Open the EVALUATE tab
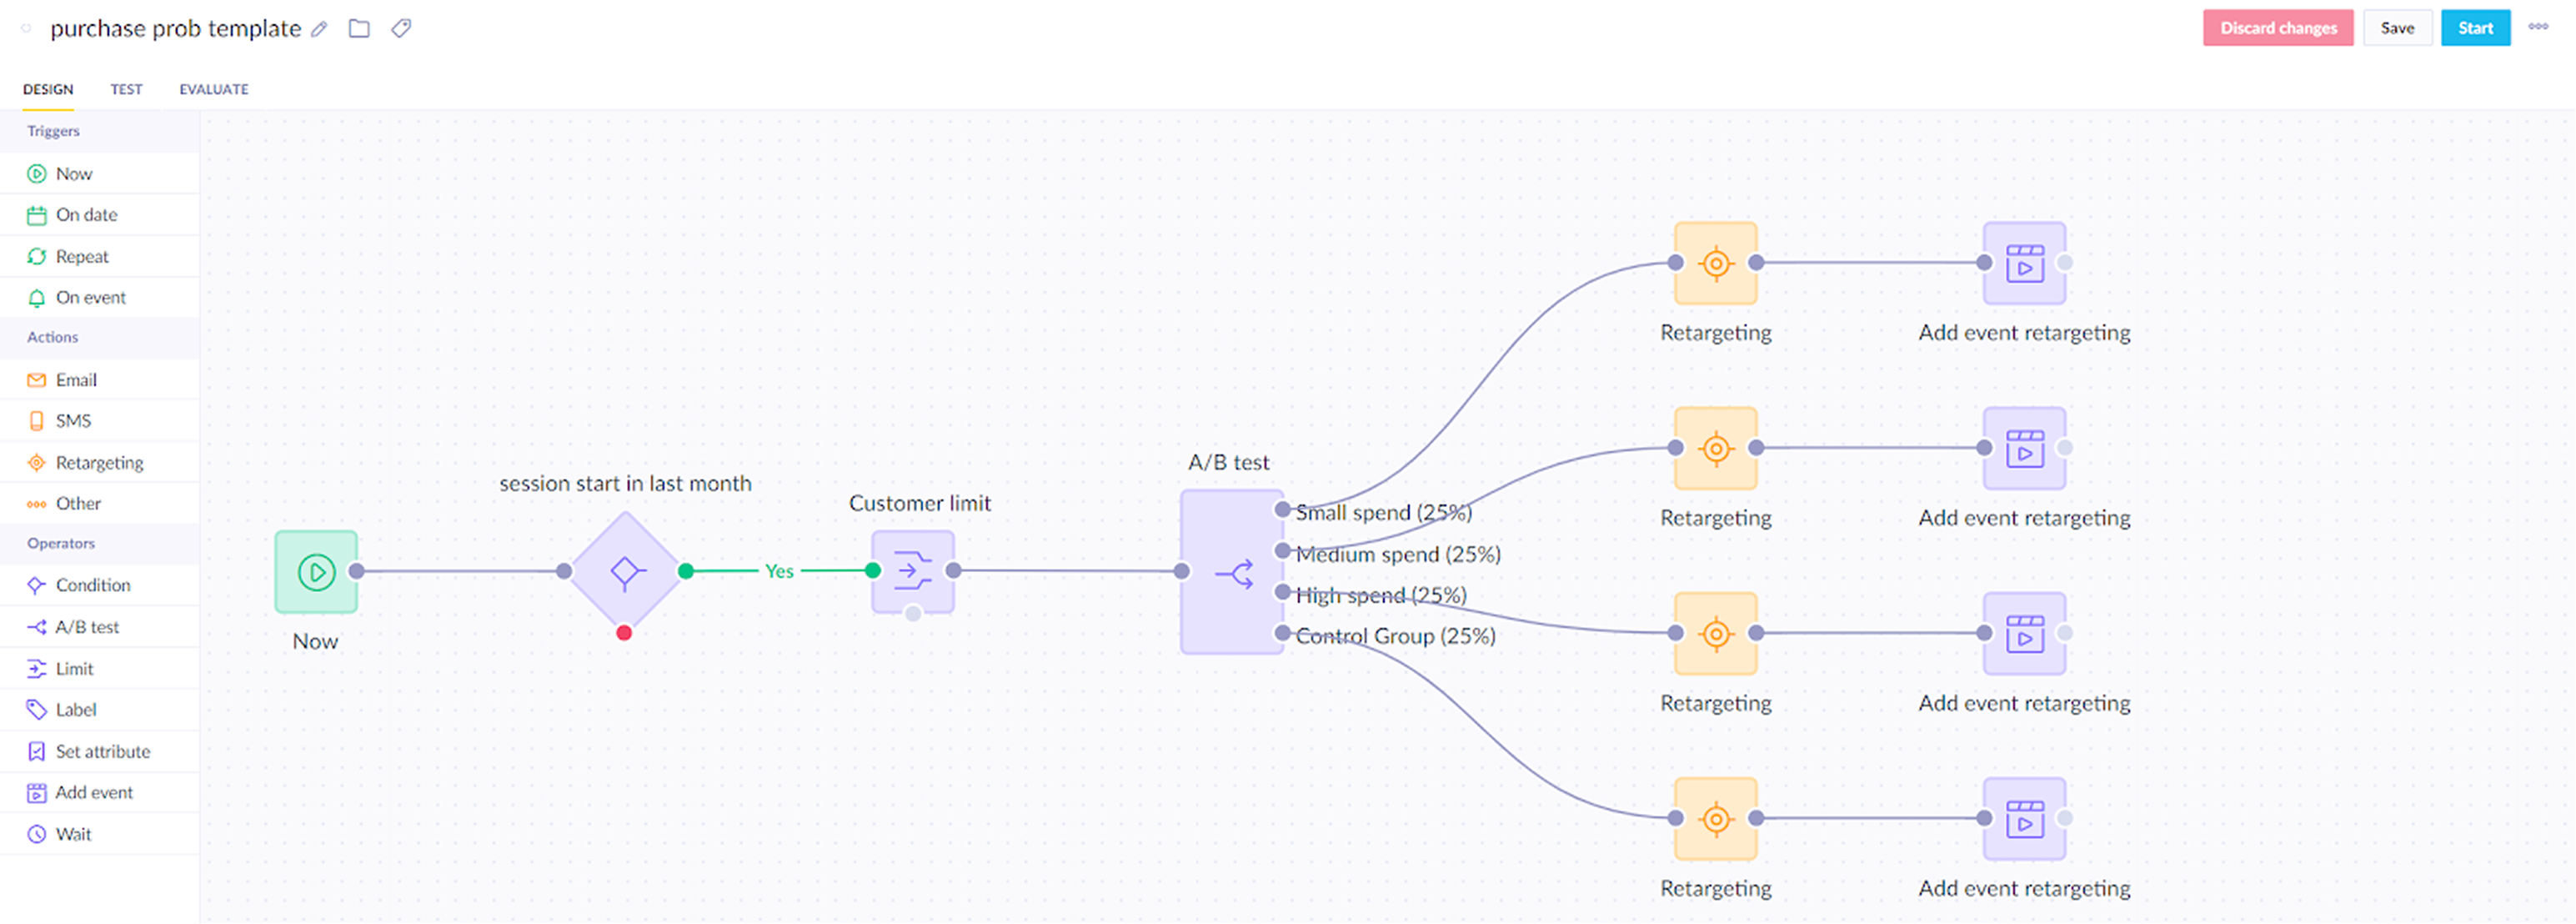 (212, 89)
